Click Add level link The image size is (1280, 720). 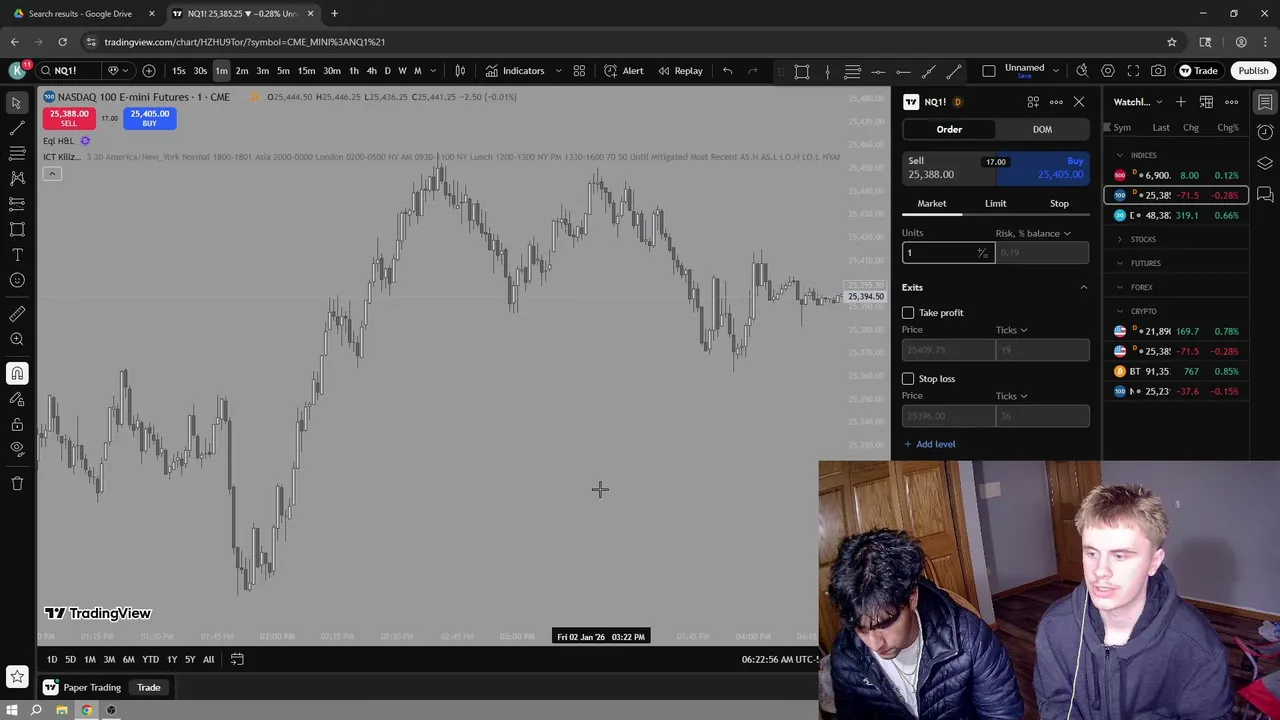click(929, 444)
